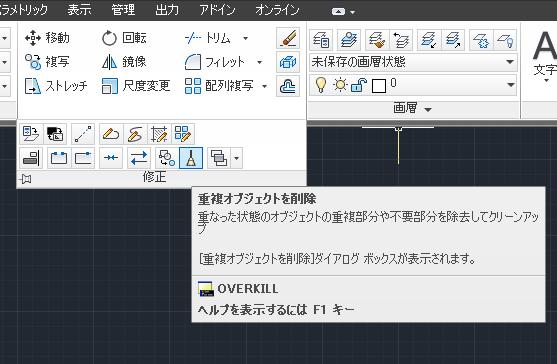Click the Layer Off bulb icon
Image resolution: width=557 pixels, height=364 pixels.
505,40
